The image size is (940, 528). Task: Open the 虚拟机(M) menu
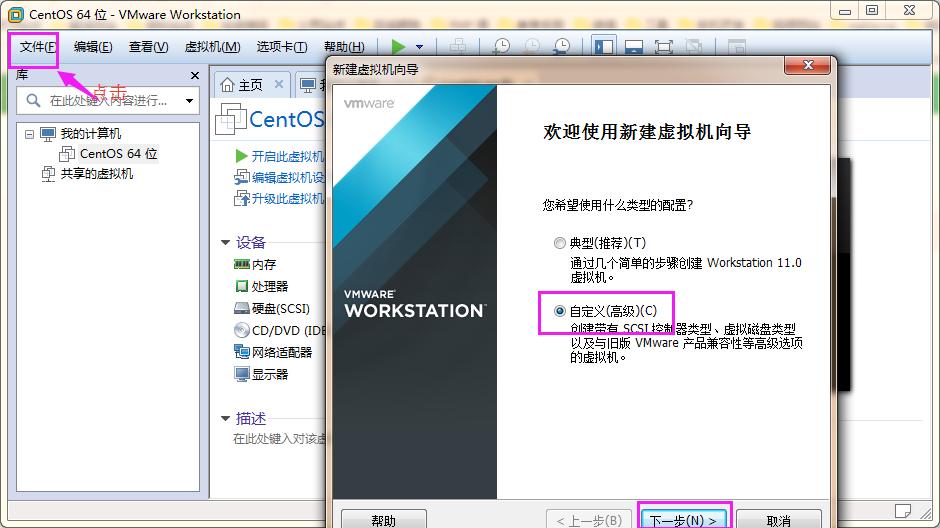coord(212,47)
